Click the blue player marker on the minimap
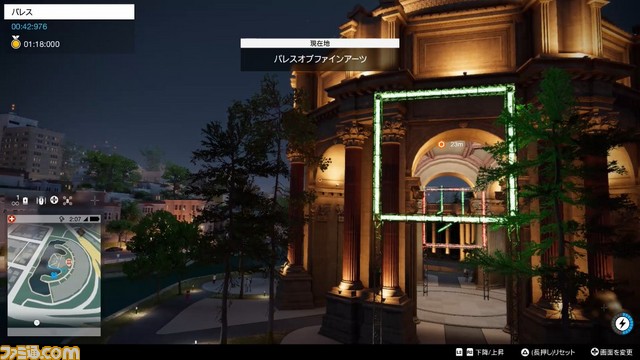640x360 pixels. [x=54, y=276]
